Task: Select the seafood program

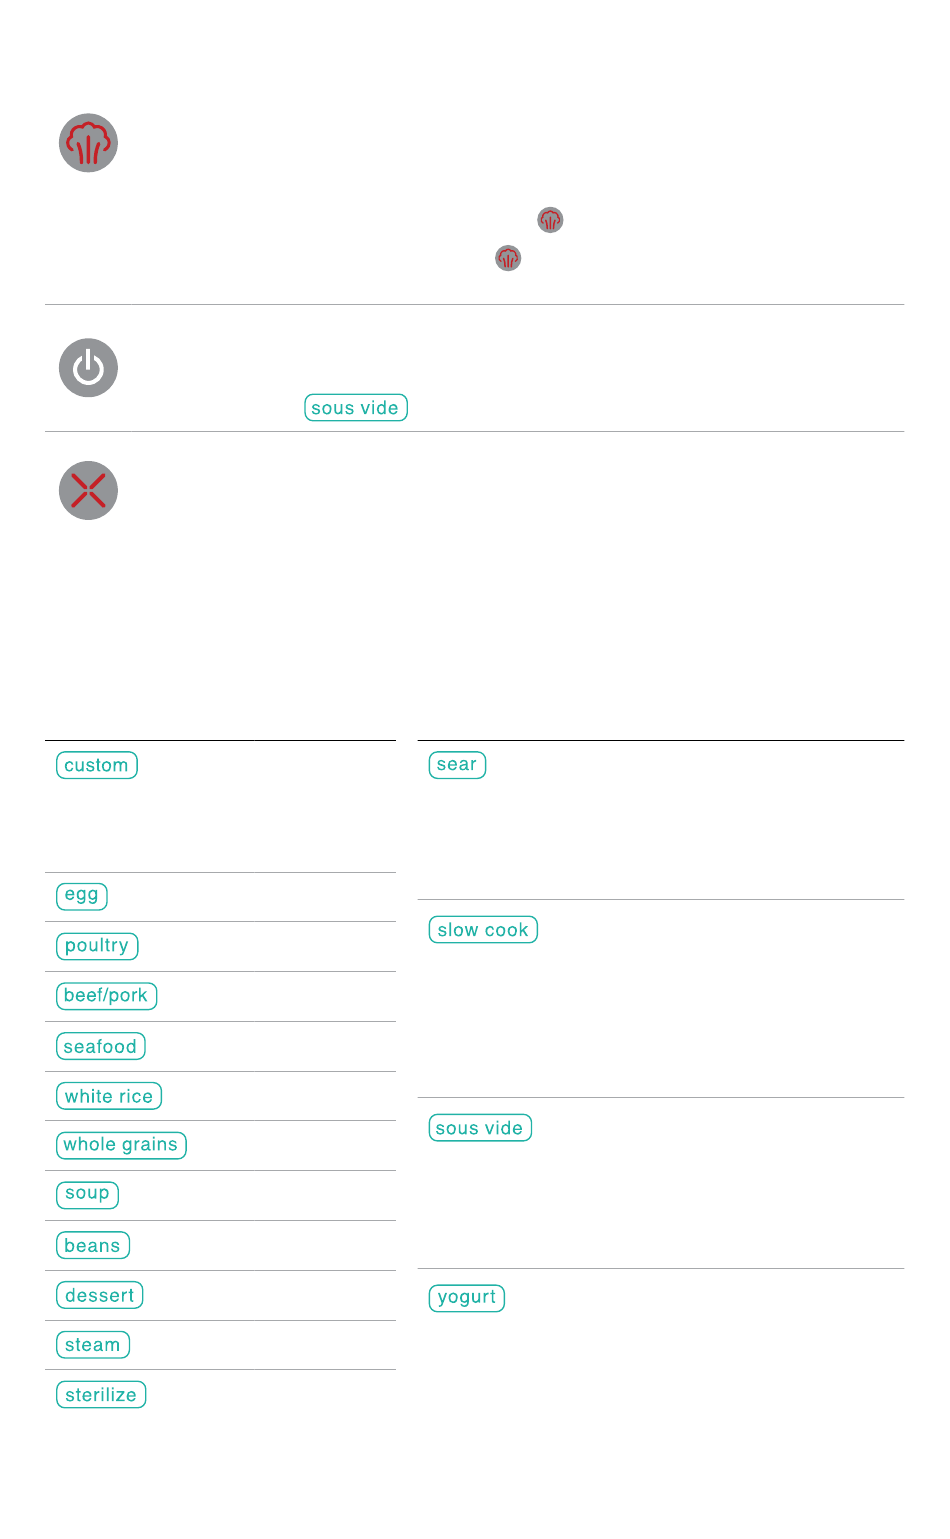Action: [x=101, y=1046]
